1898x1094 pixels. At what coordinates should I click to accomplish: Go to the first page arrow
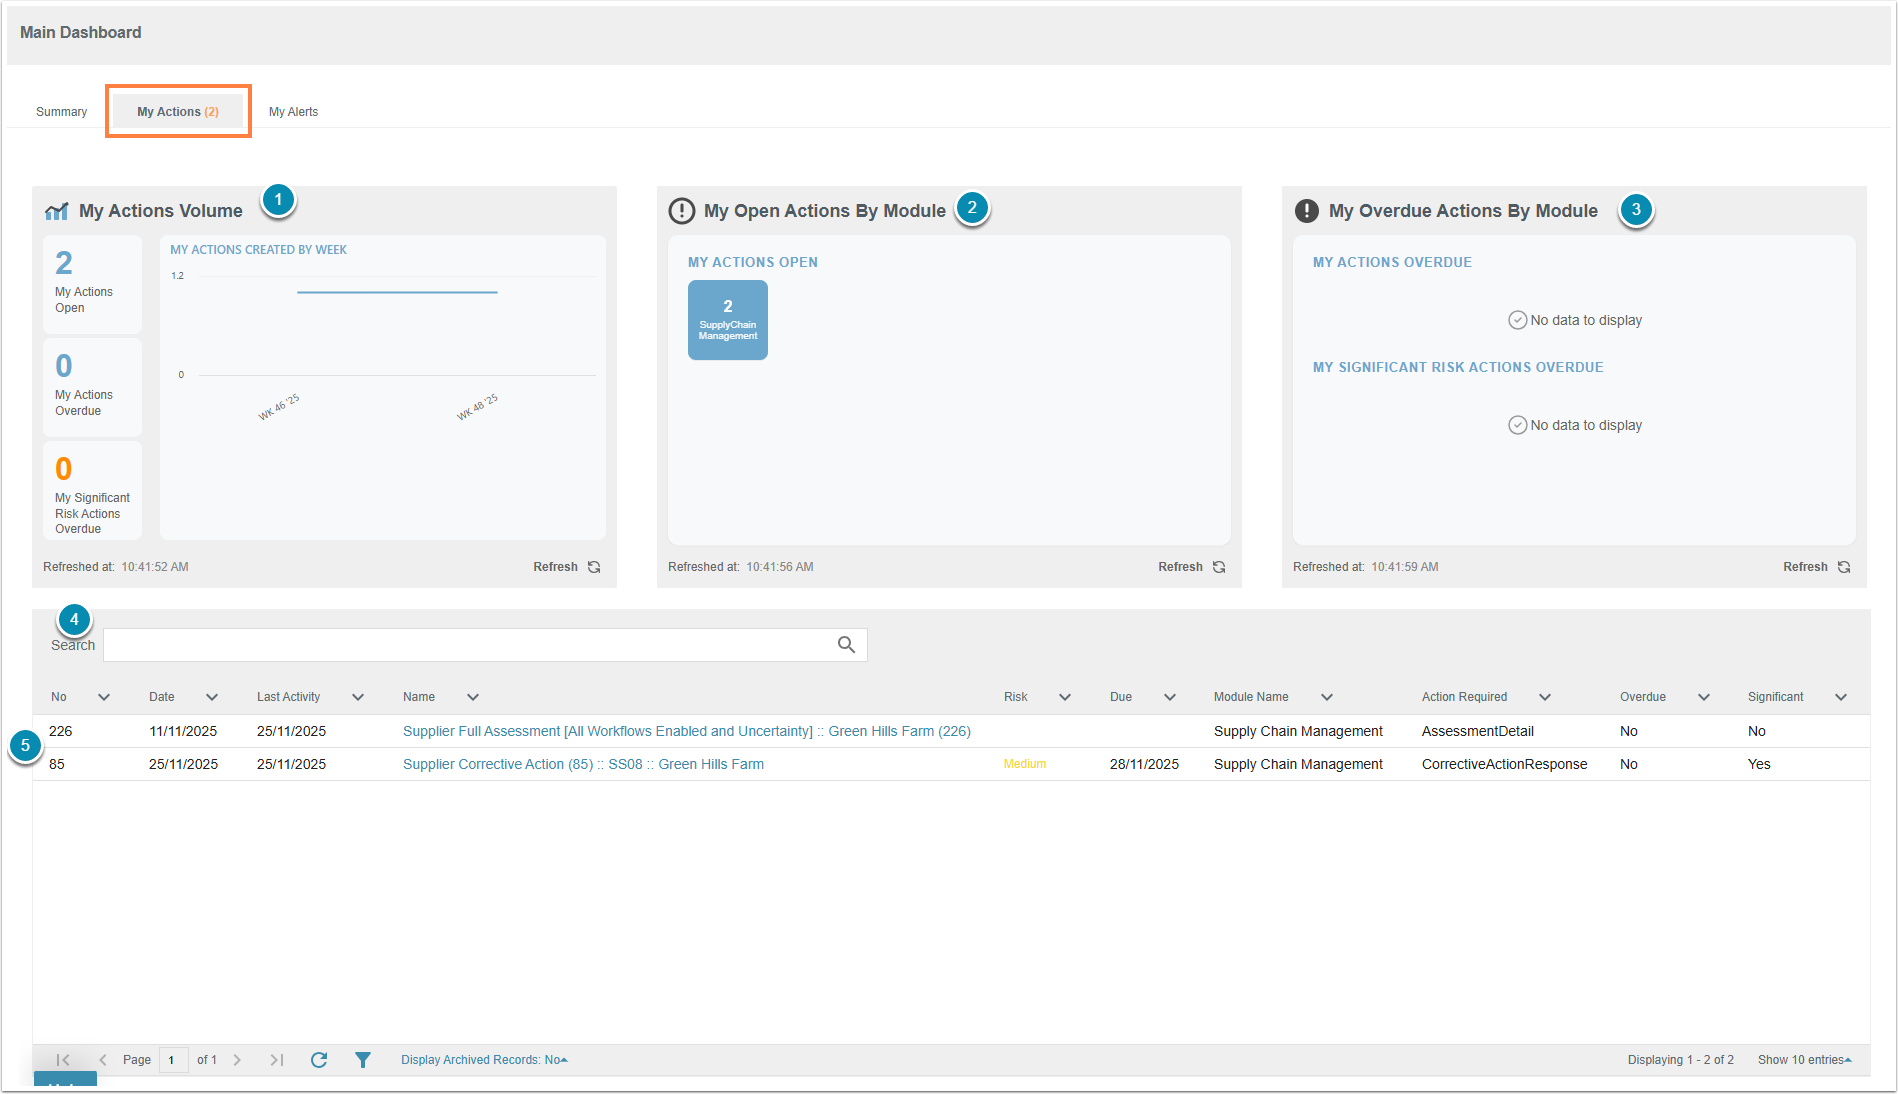[x=63, y=1060]
